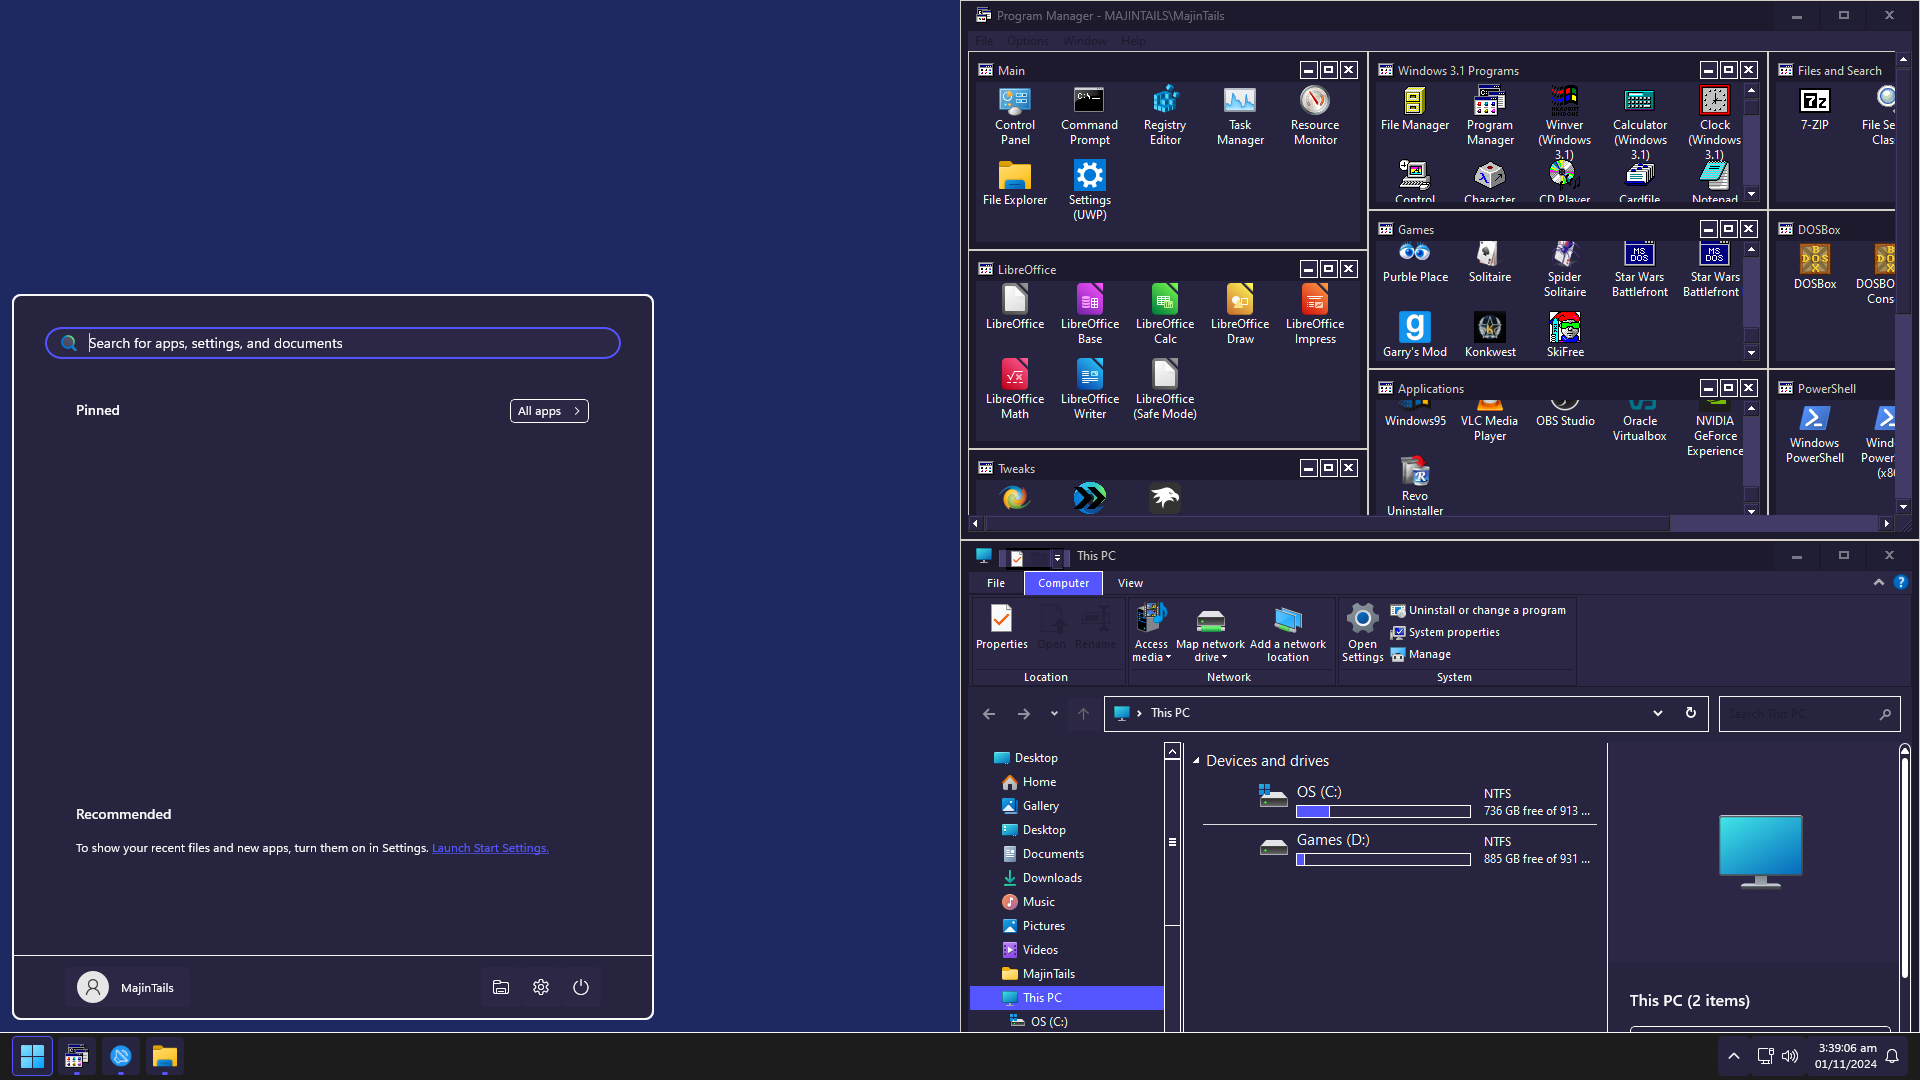Screen dimensions: 1920x1080
Task: Switch to View ribbon tab
Action: pos(1130,583)
